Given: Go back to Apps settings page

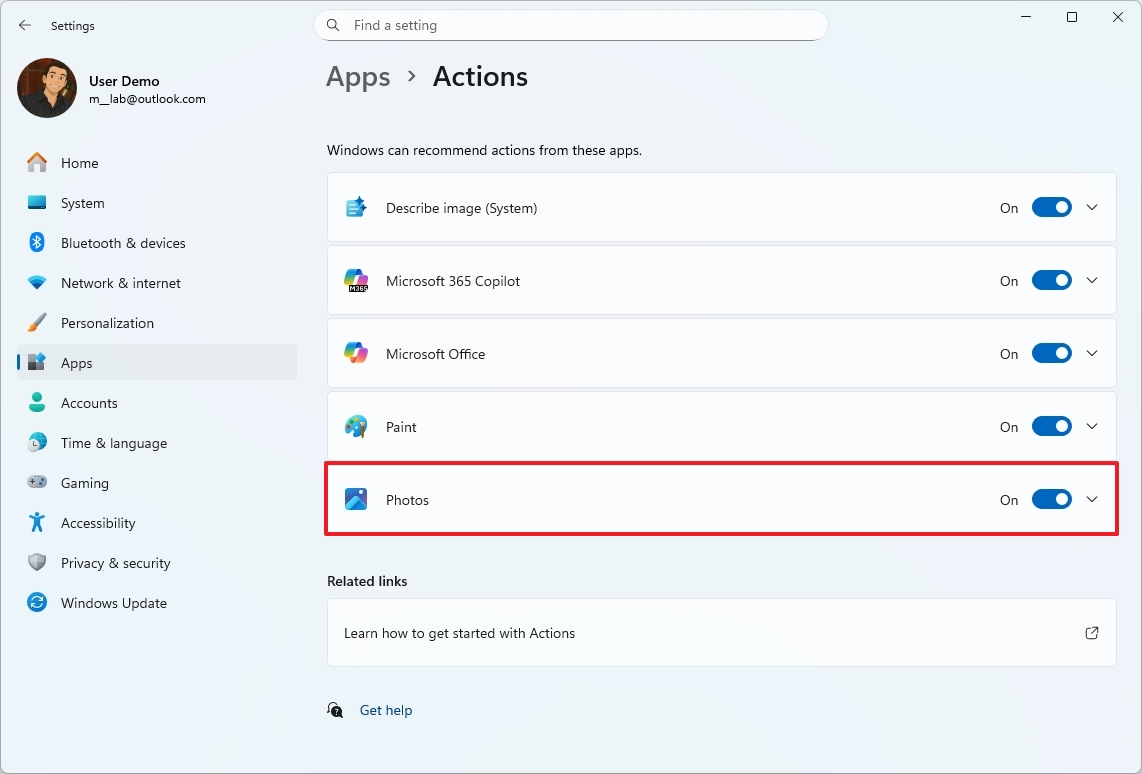Looking at the screenshot, I should (x=358, y=76).
